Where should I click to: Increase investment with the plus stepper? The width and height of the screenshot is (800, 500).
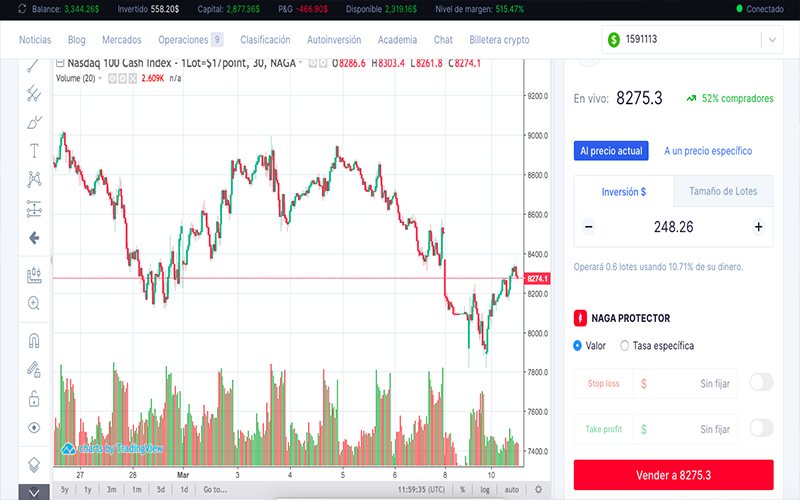(x=758, y=227)
